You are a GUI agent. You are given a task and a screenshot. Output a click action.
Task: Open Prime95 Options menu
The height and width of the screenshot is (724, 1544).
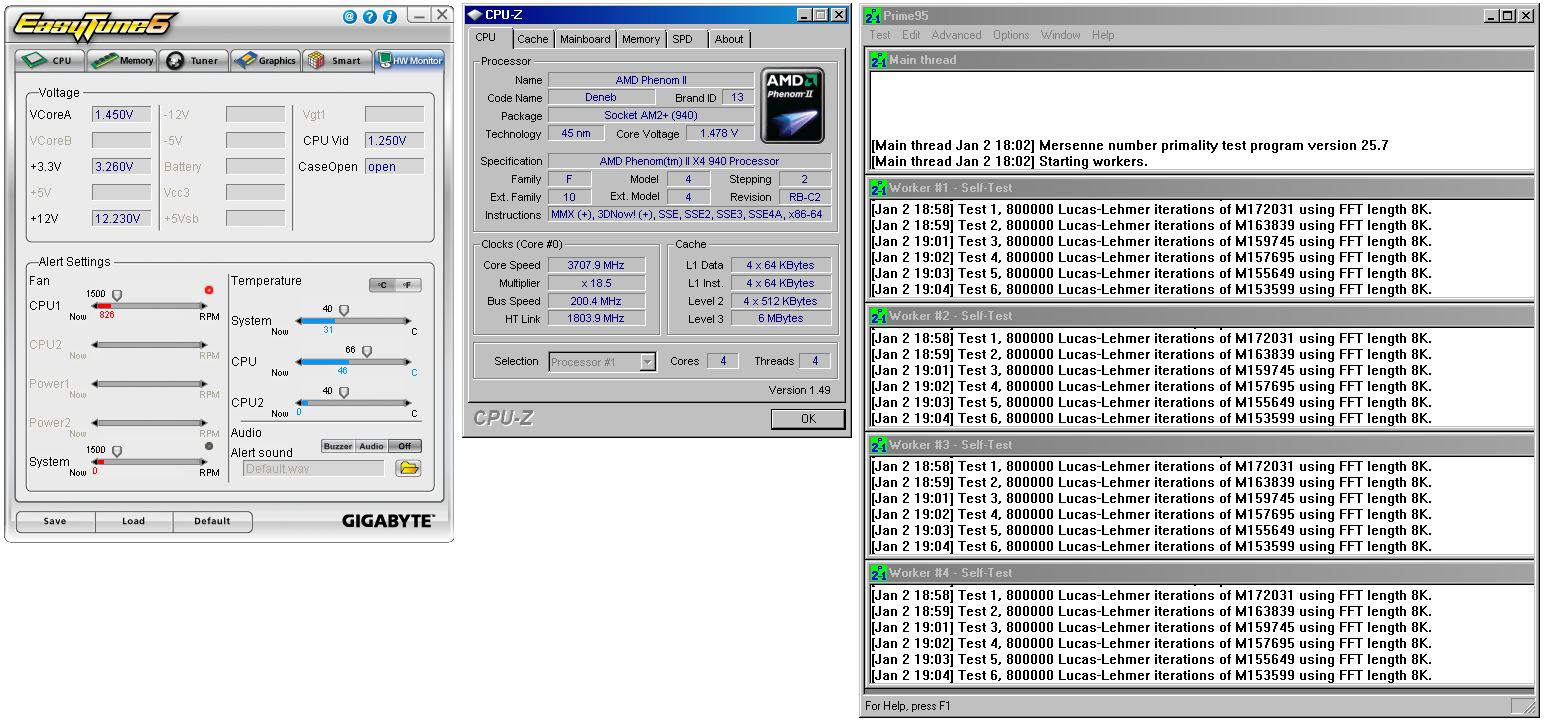[x=1011, y=35]
